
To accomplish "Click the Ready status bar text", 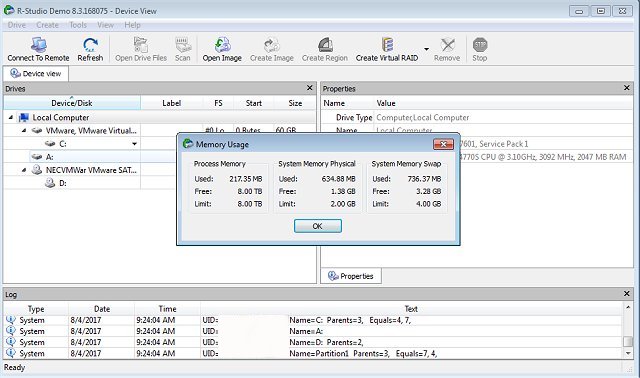I will point(15,367).
